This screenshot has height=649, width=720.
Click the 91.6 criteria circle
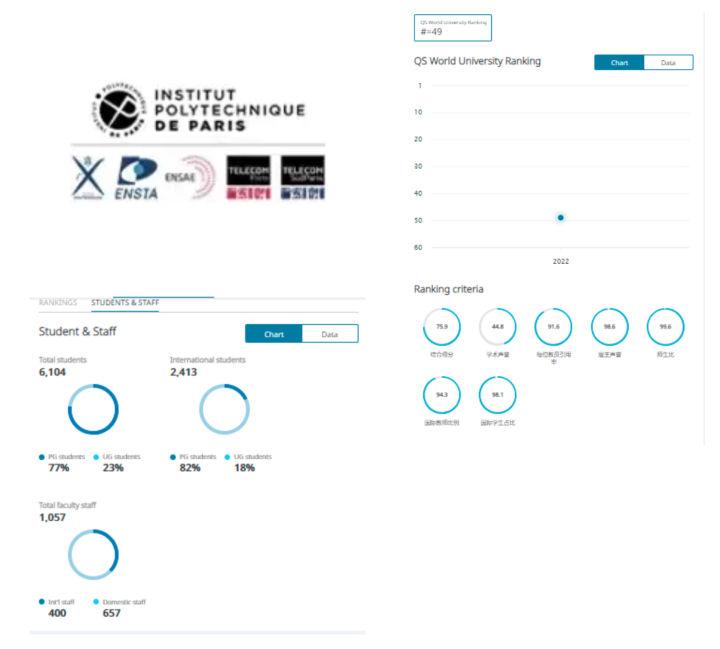[553, 327]
